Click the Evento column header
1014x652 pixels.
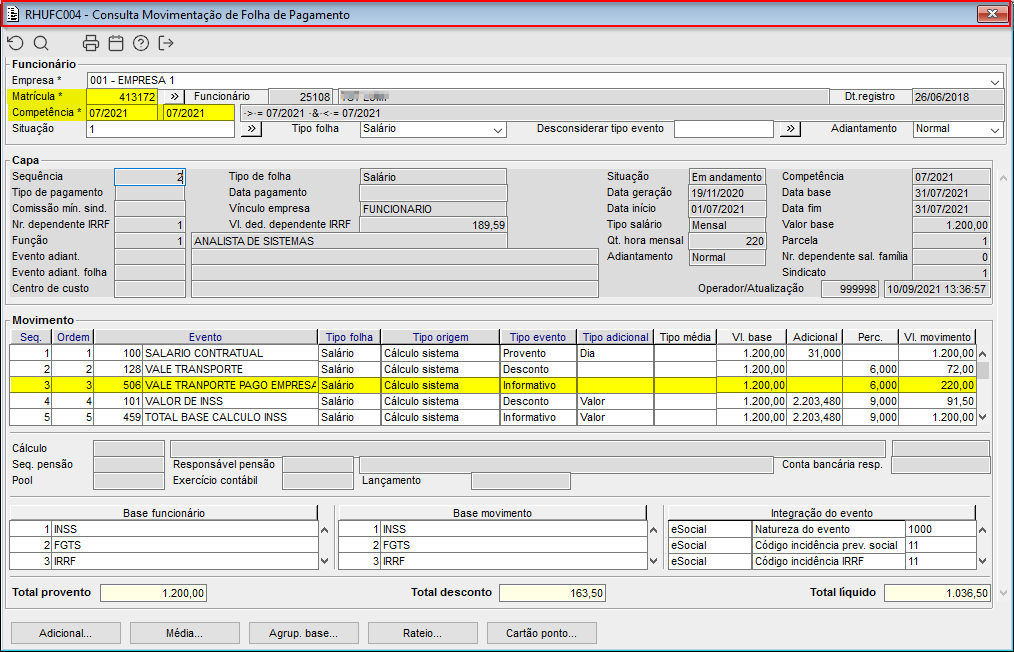[x=205, y=338]
